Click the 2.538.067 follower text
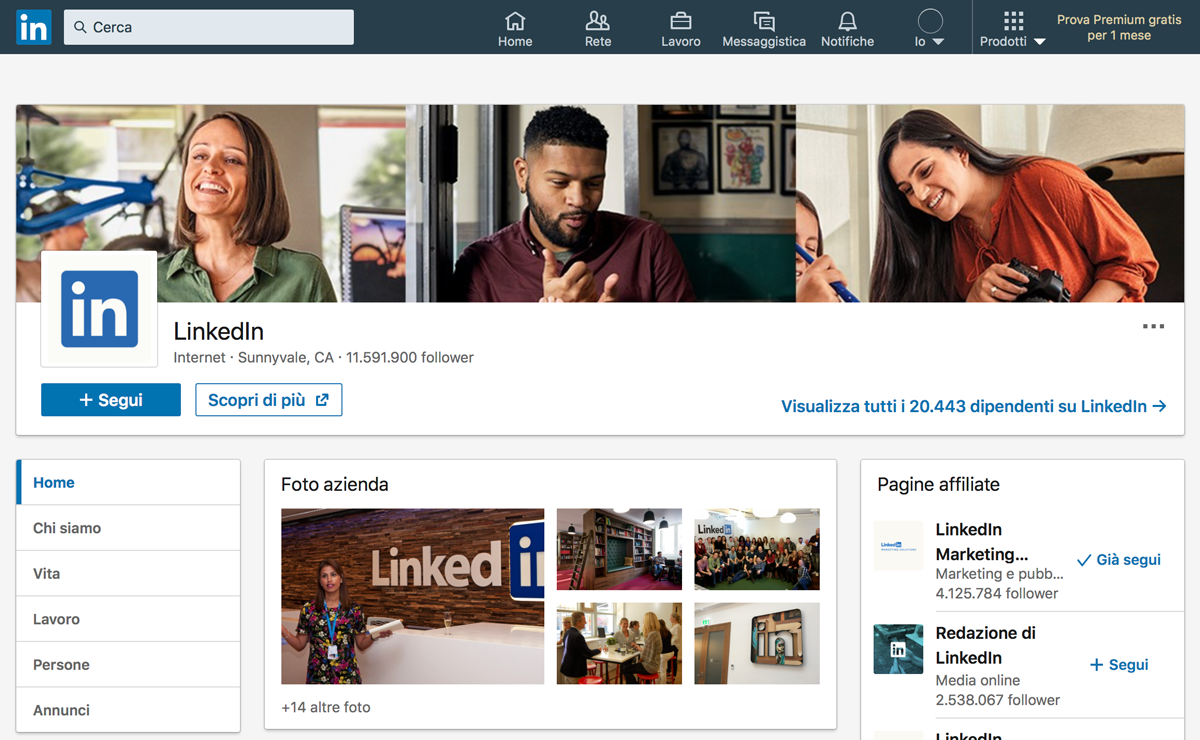1200x740 pixels. pyautogui.click(x=998, y=700)
